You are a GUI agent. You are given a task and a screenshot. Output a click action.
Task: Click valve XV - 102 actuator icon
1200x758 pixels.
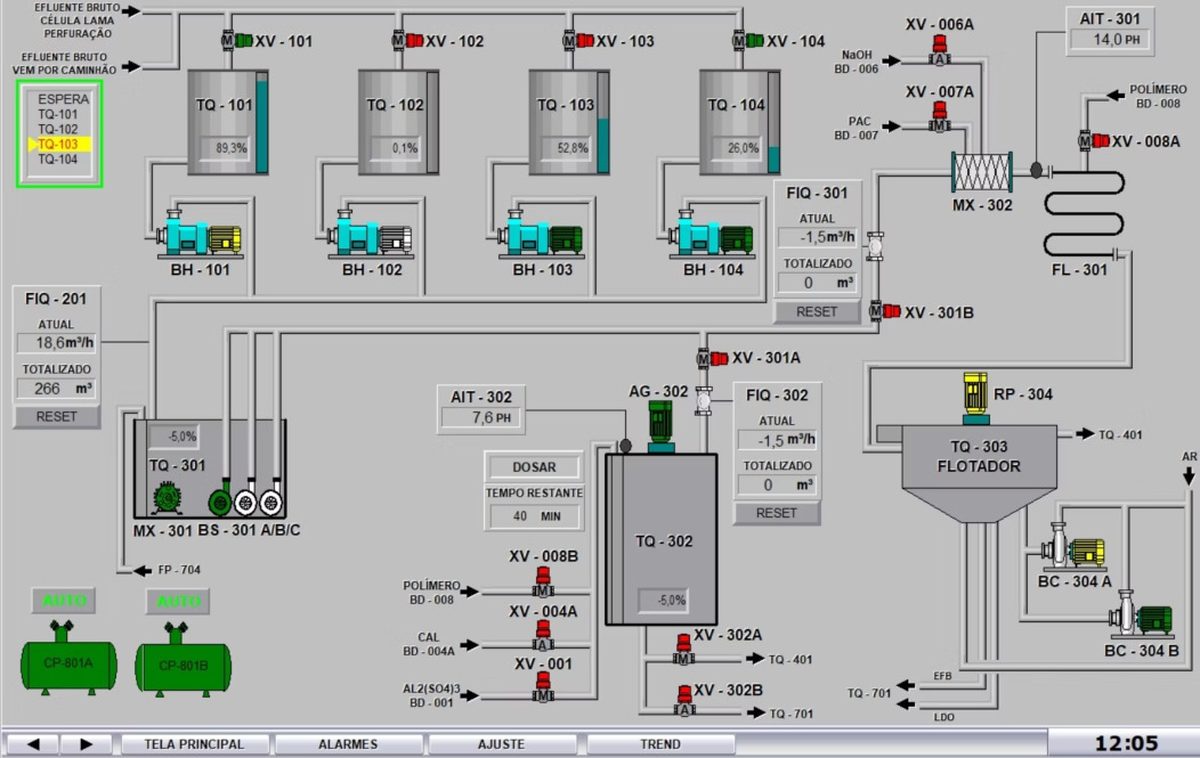pyautogui.click(x=406, y=41)
